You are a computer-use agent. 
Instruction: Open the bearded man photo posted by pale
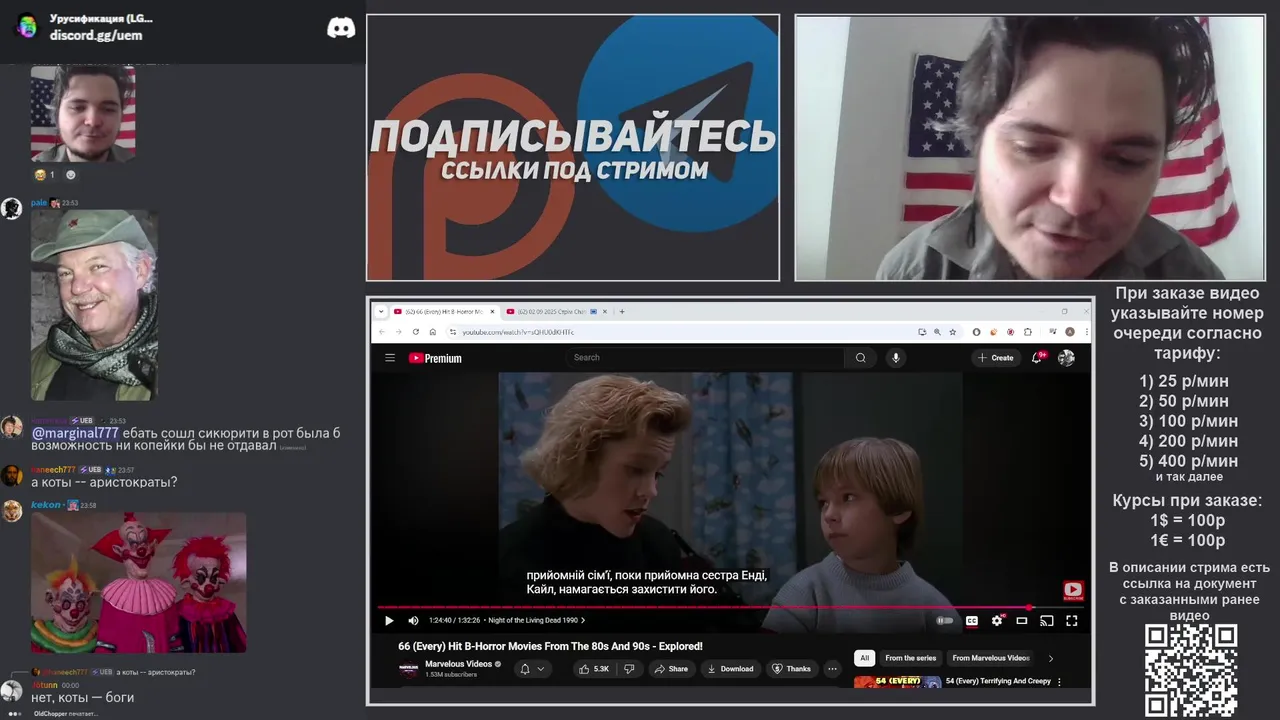coord(94,305)
